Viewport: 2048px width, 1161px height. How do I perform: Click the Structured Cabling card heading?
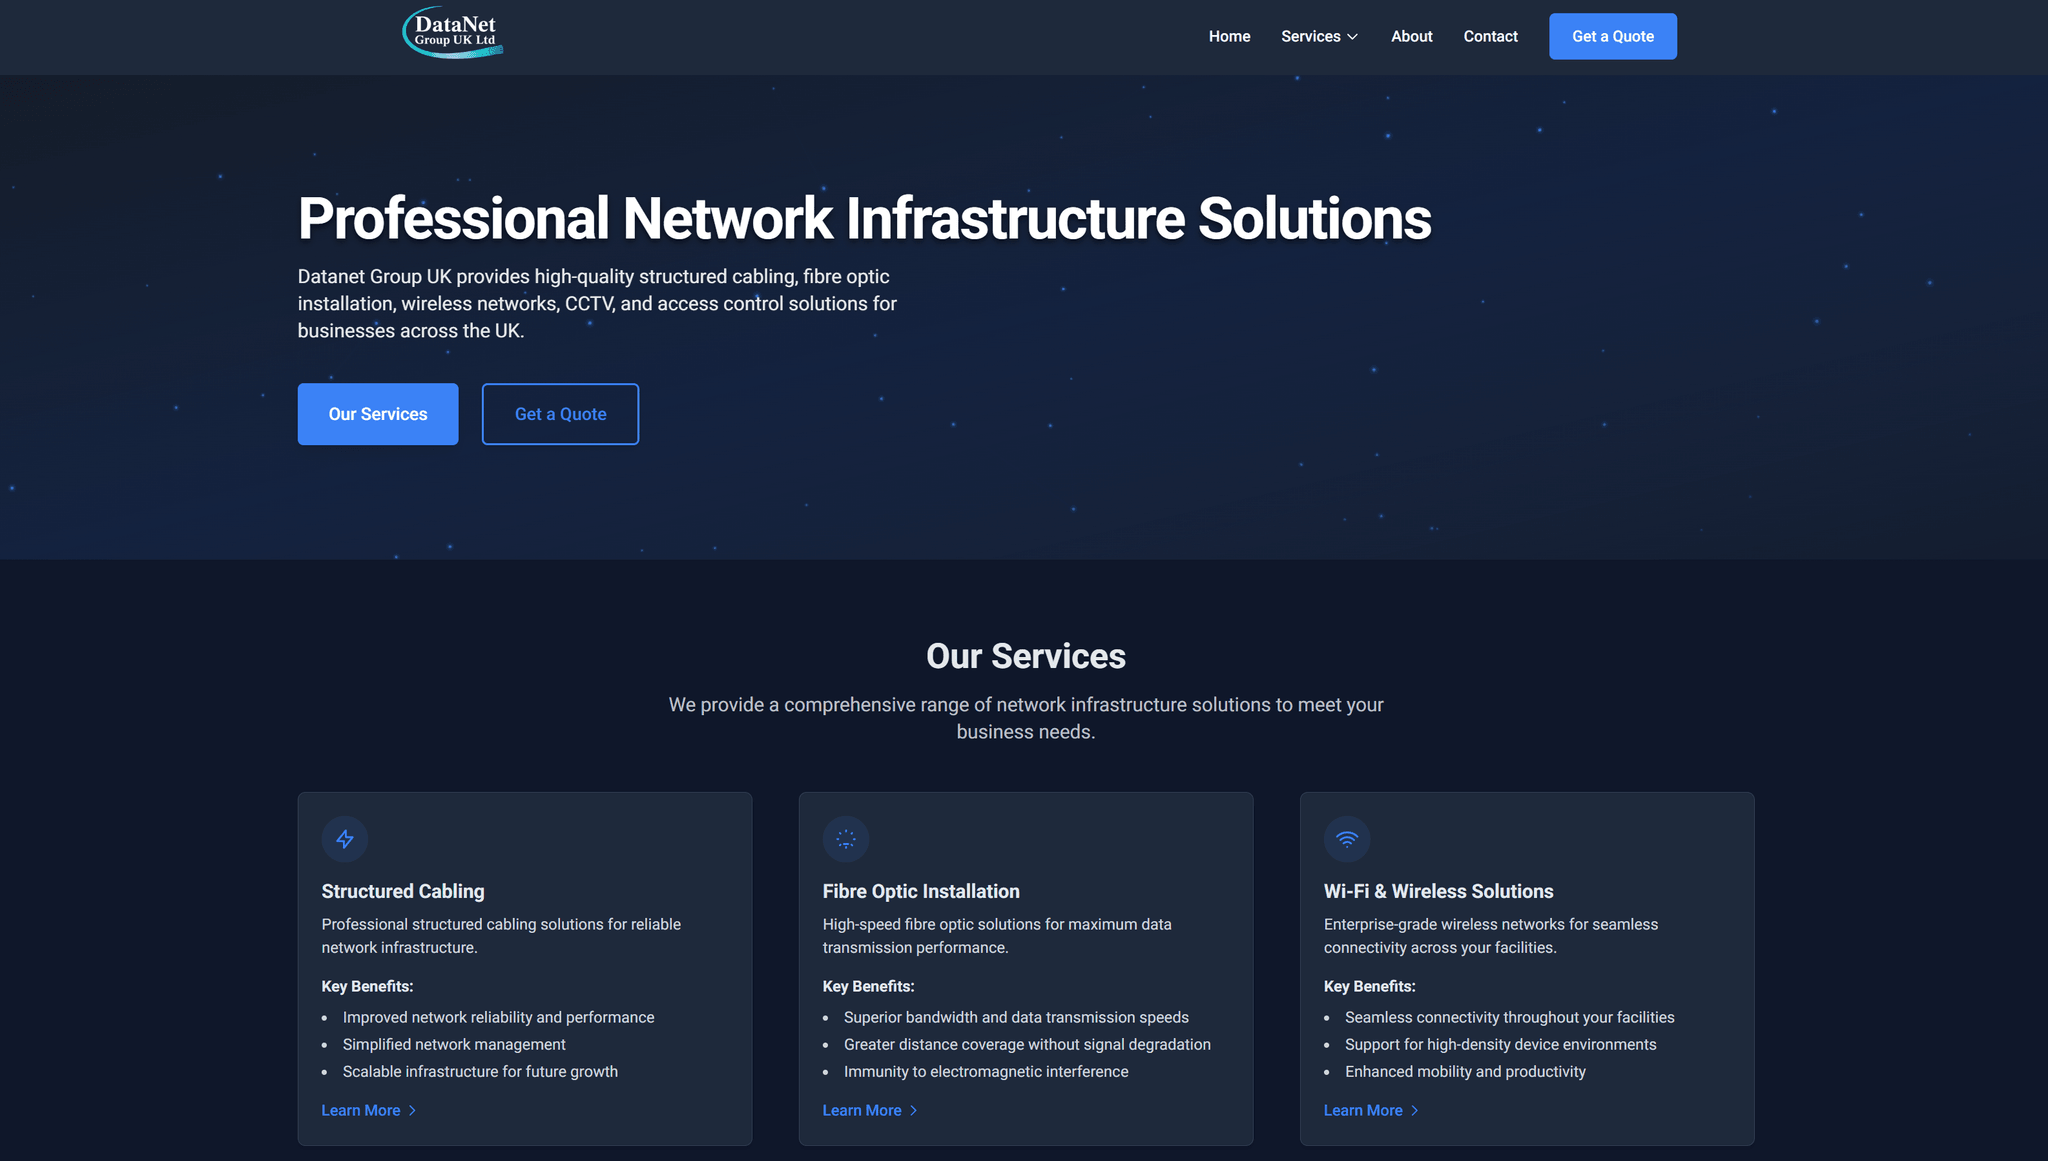pos(403,891)
